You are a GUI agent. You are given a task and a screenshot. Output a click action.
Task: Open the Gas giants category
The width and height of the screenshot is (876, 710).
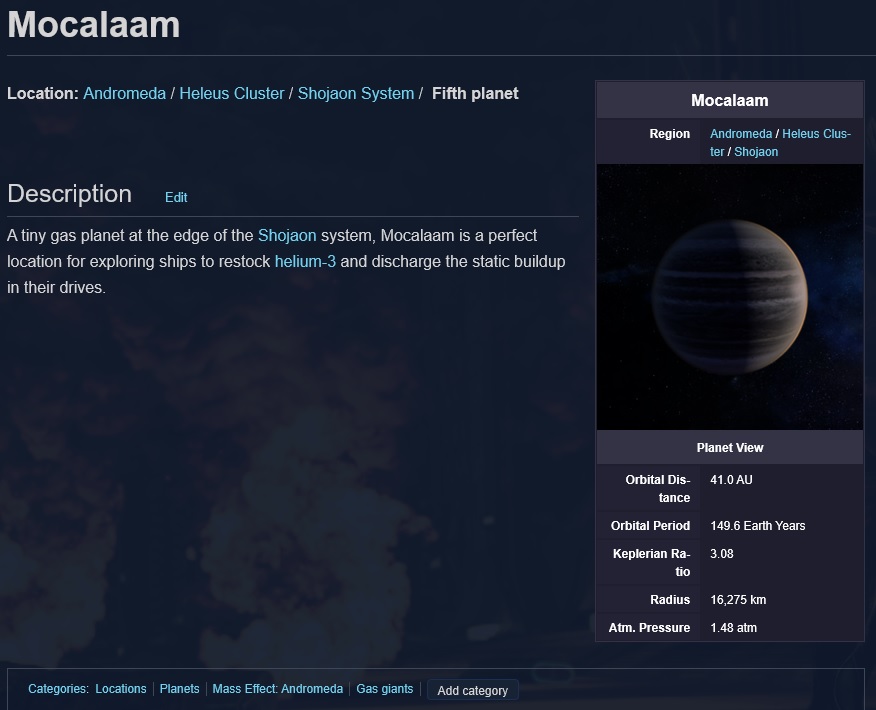coord(385,689)
